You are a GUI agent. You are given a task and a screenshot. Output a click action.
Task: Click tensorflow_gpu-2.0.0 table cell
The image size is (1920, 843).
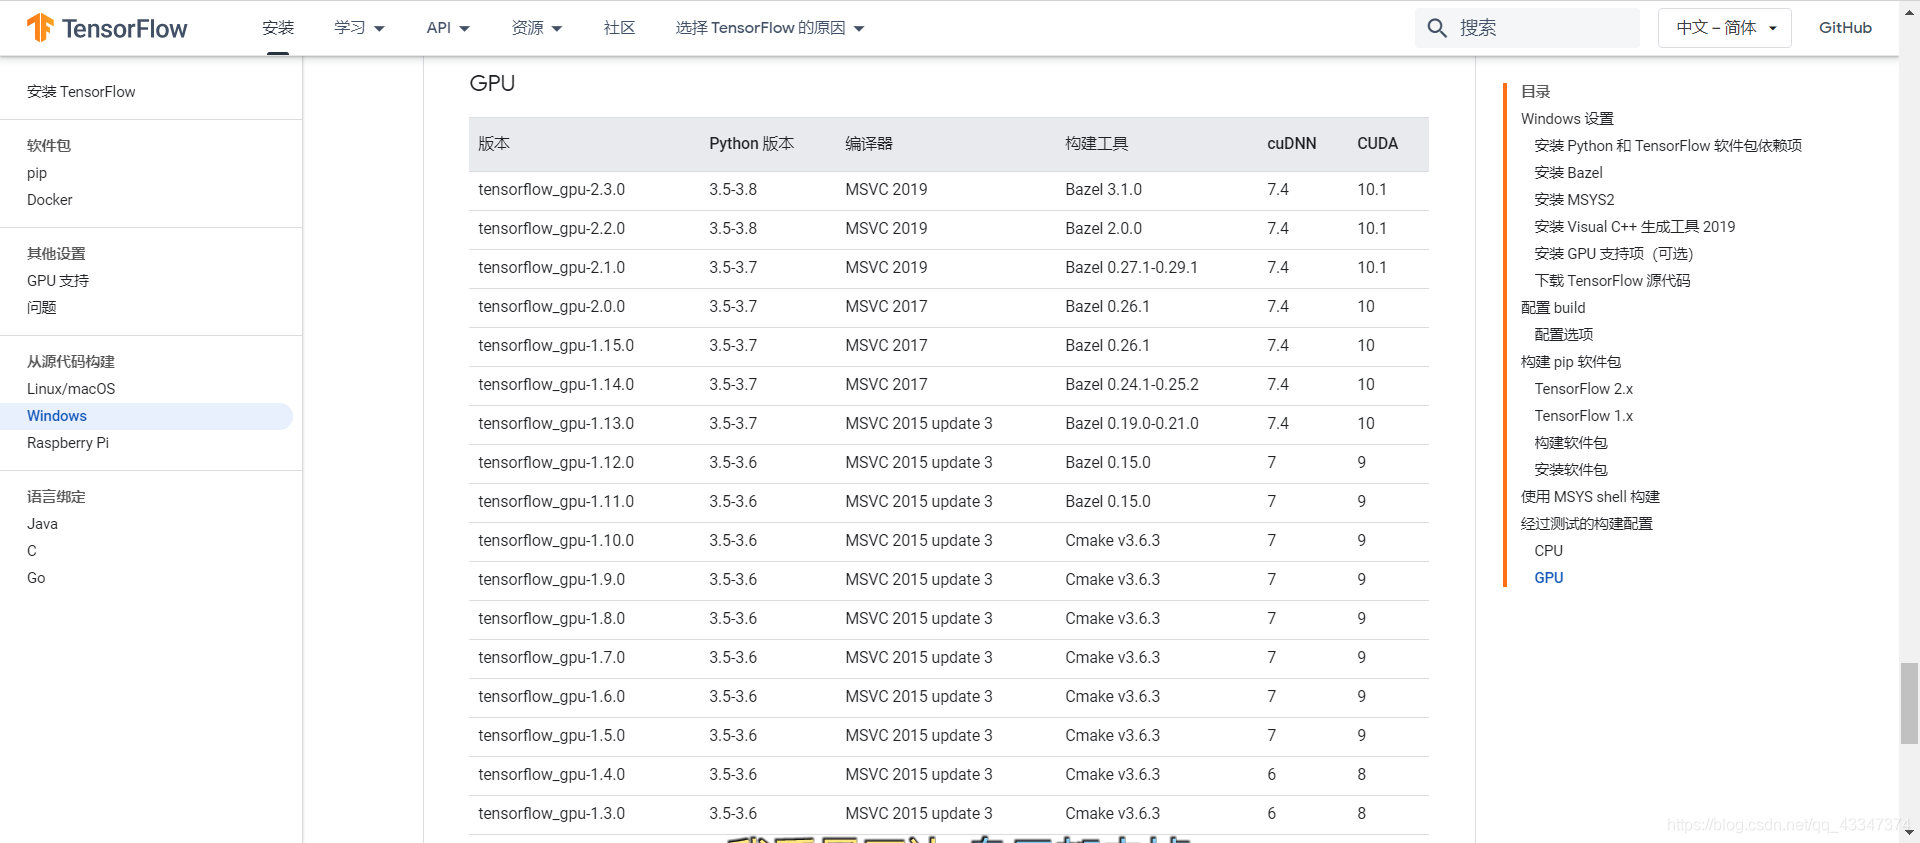tap(552, 307)
